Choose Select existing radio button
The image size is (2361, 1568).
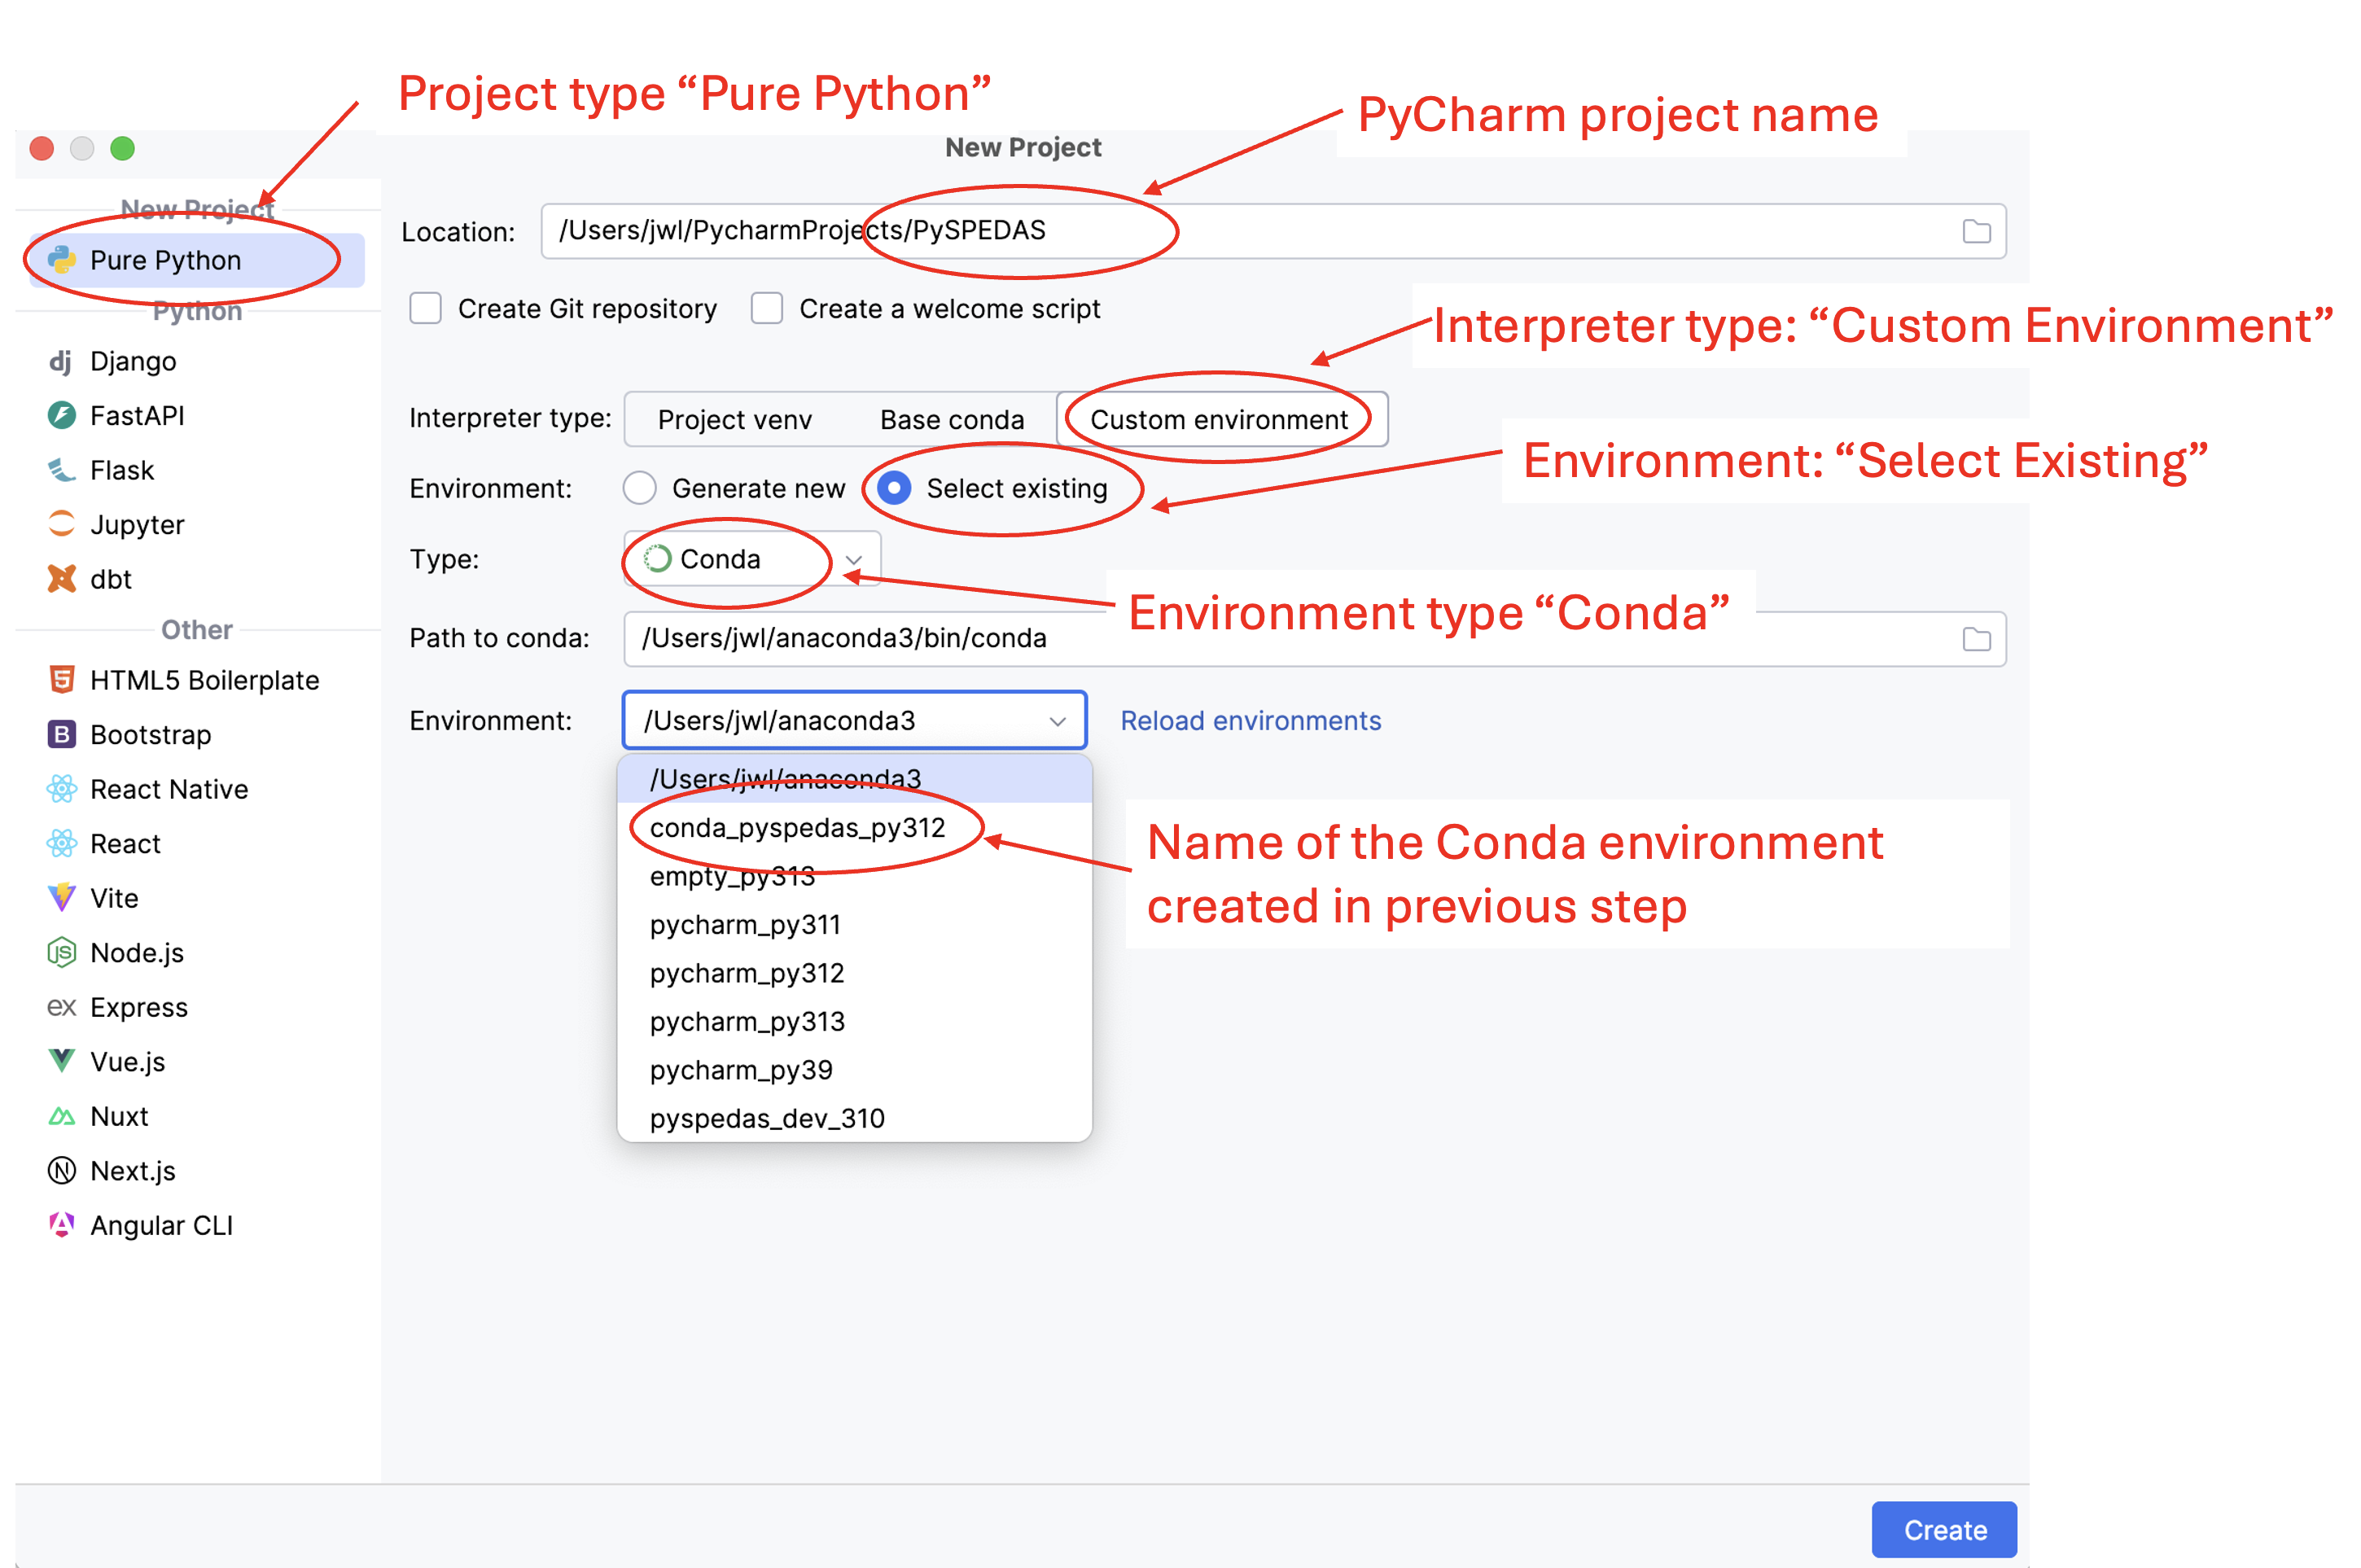tap(894, 488)
